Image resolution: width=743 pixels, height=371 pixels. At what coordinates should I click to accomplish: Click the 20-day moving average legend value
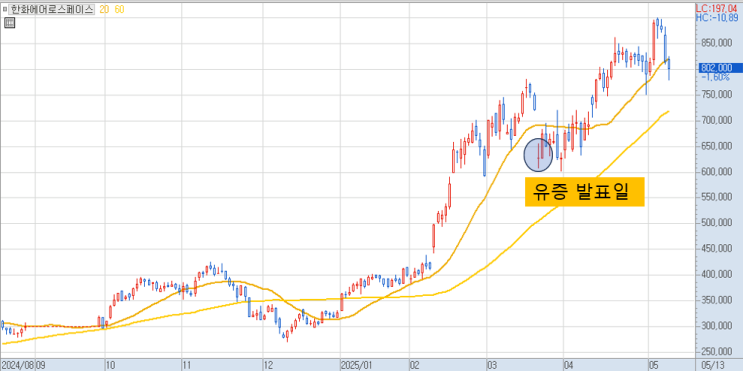[104, 9]
